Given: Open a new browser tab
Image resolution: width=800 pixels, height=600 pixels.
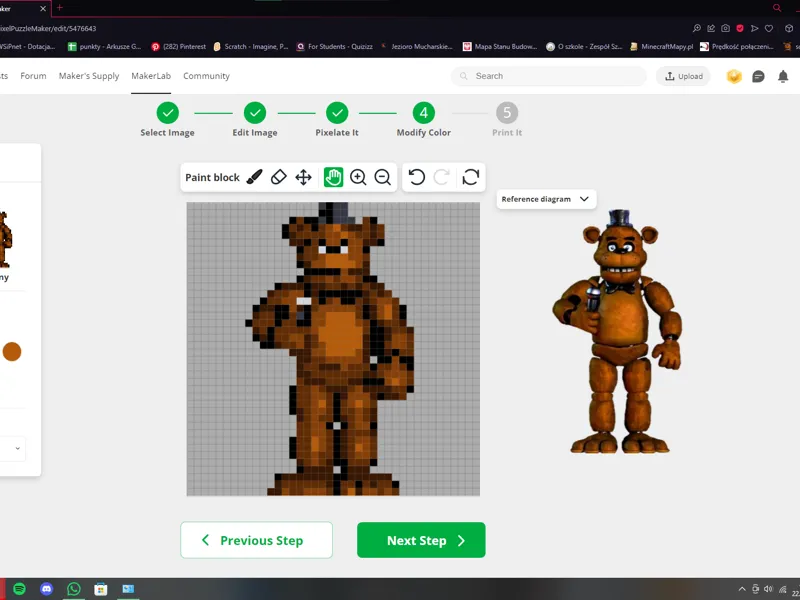Looking at the screenshot, I should [60, 8].
